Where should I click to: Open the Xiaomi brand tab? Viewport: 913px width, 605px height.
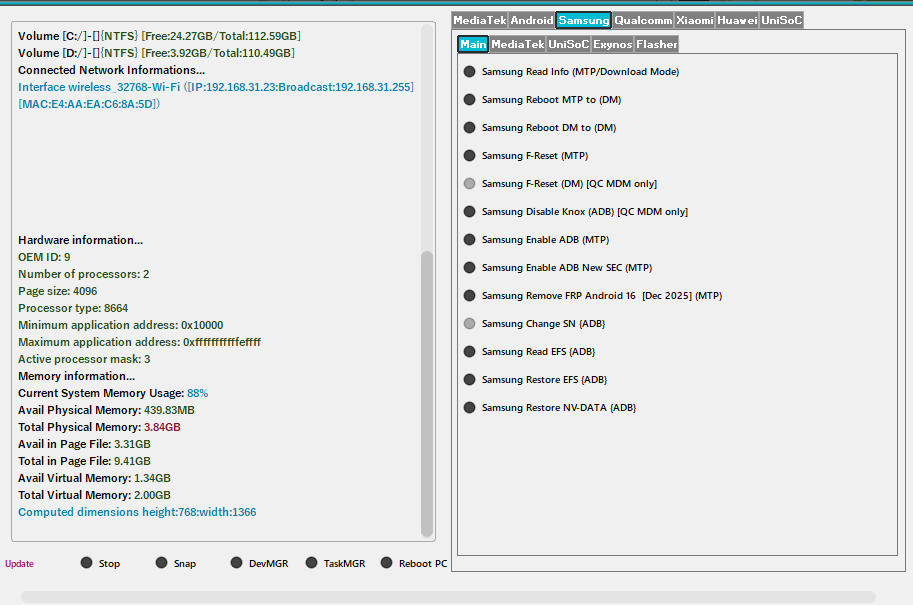tap(694, 20)
